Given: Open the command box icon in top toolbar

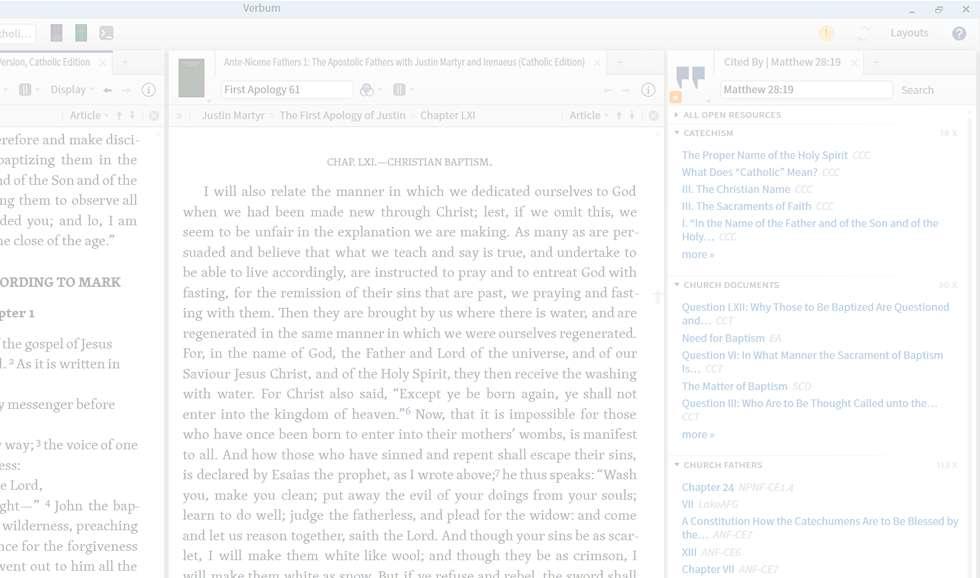Looking at the screenshot, I should point(106,33).
